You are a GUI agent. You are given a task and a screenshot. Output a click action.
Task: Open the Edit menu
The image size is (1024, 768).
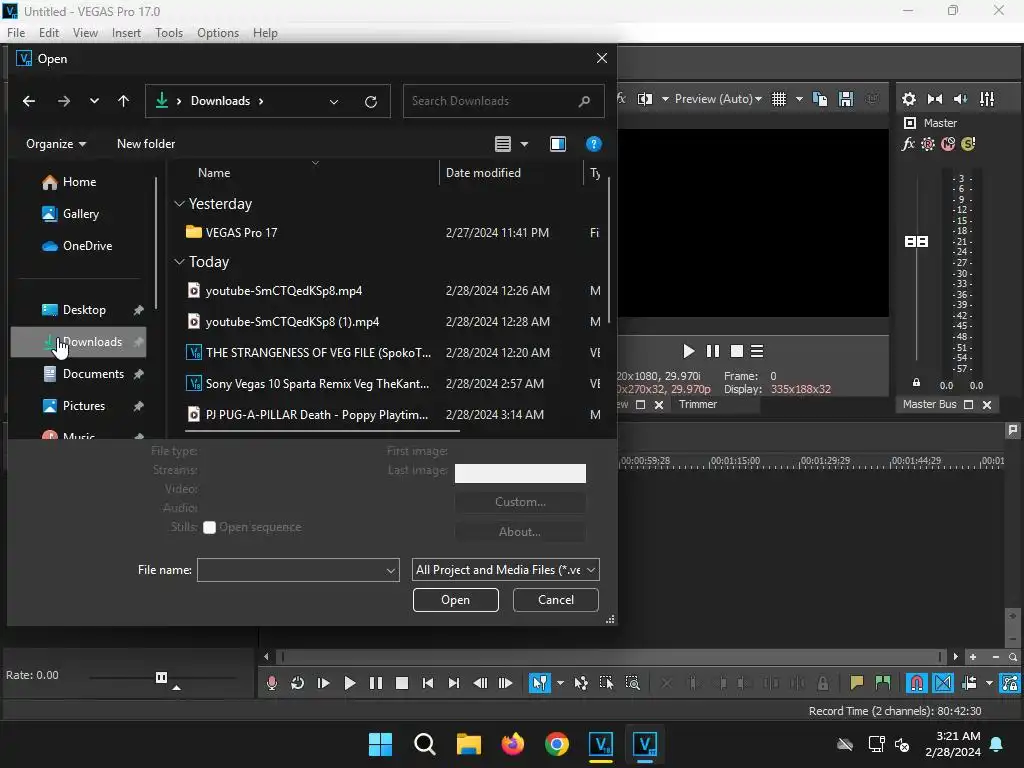48,33
